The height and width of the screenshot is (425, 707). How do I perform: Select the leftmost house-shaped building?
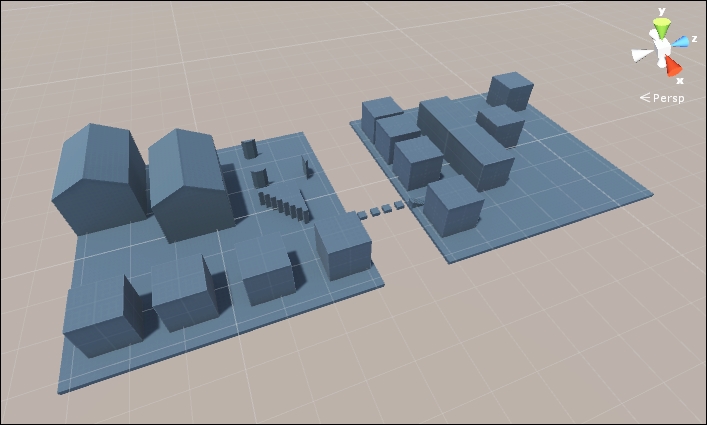pyautogui.click(x=99, y=179)
